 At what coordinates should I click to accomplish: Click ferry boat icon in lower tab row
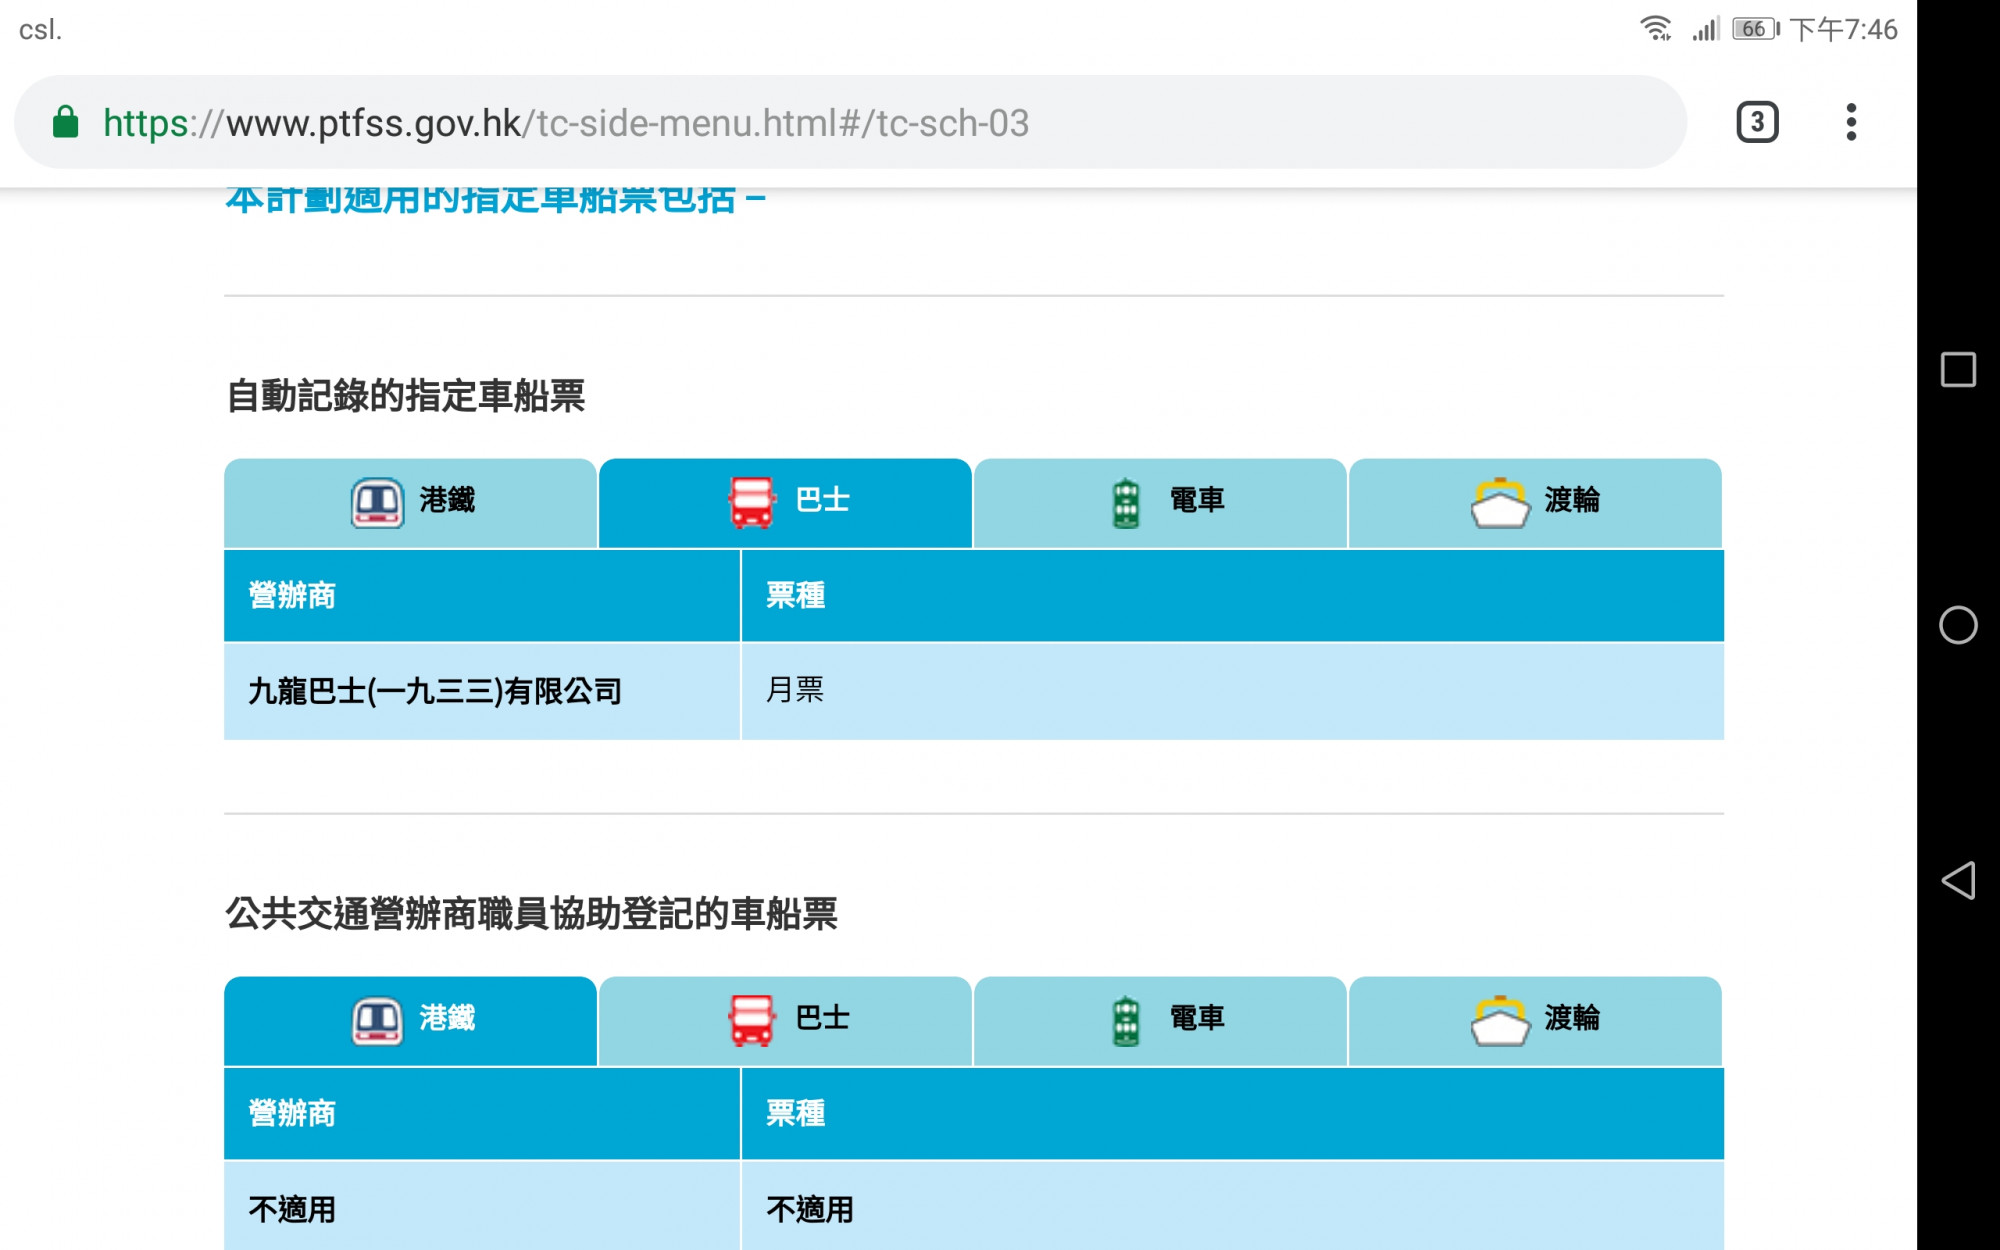click(1500, 1020)
